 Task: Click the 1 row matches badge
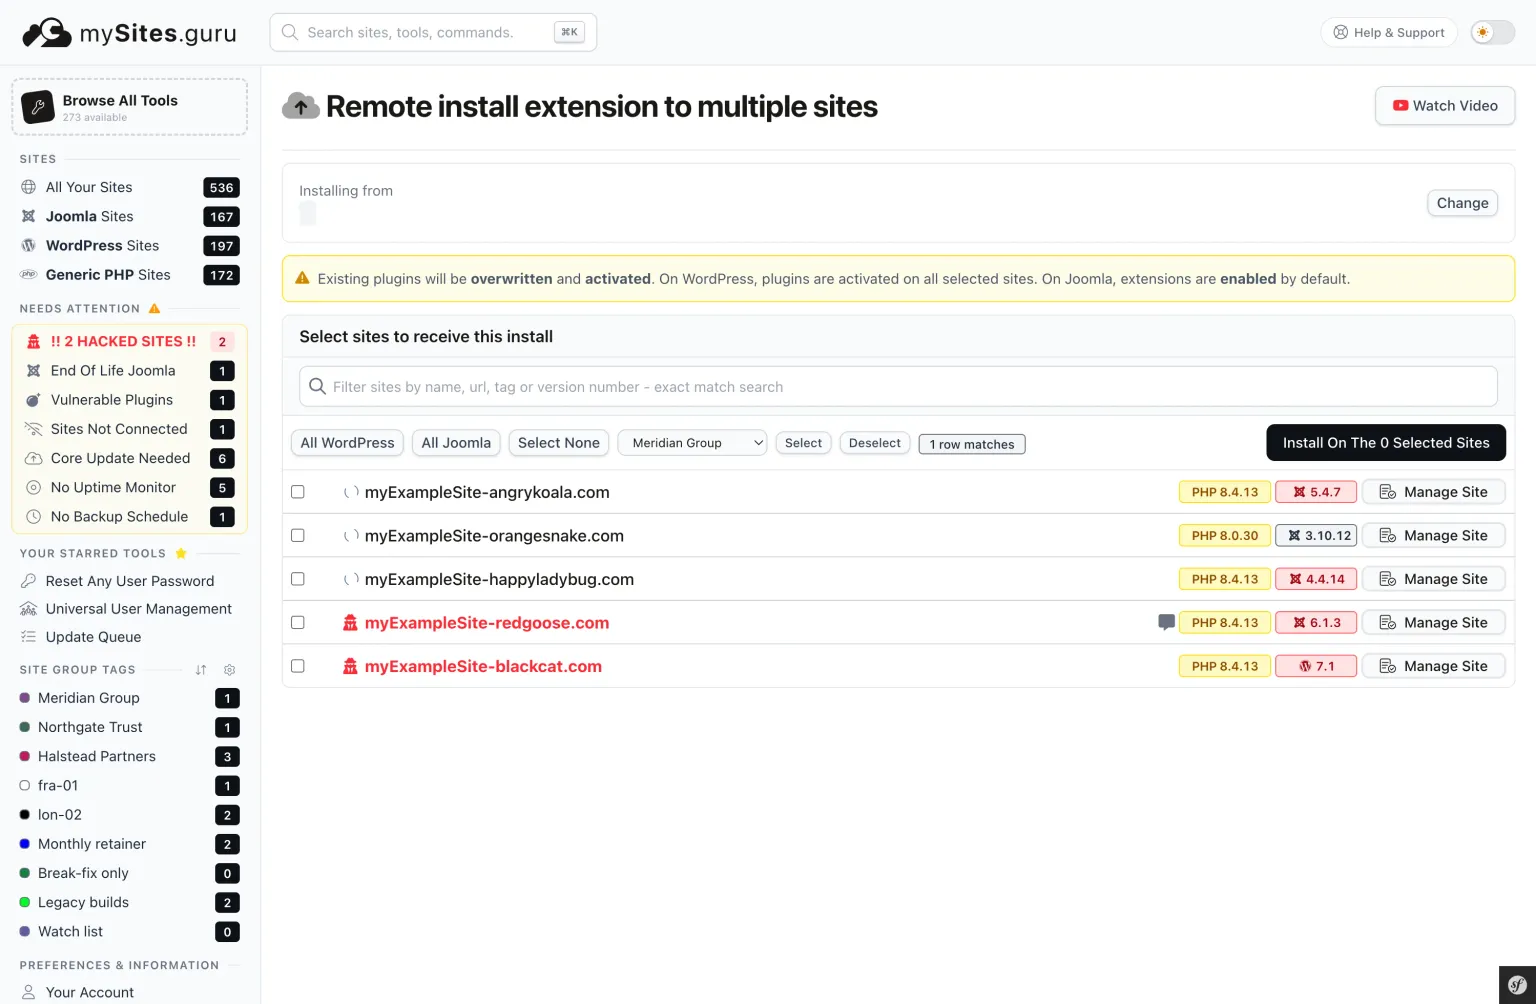point(972,444)
